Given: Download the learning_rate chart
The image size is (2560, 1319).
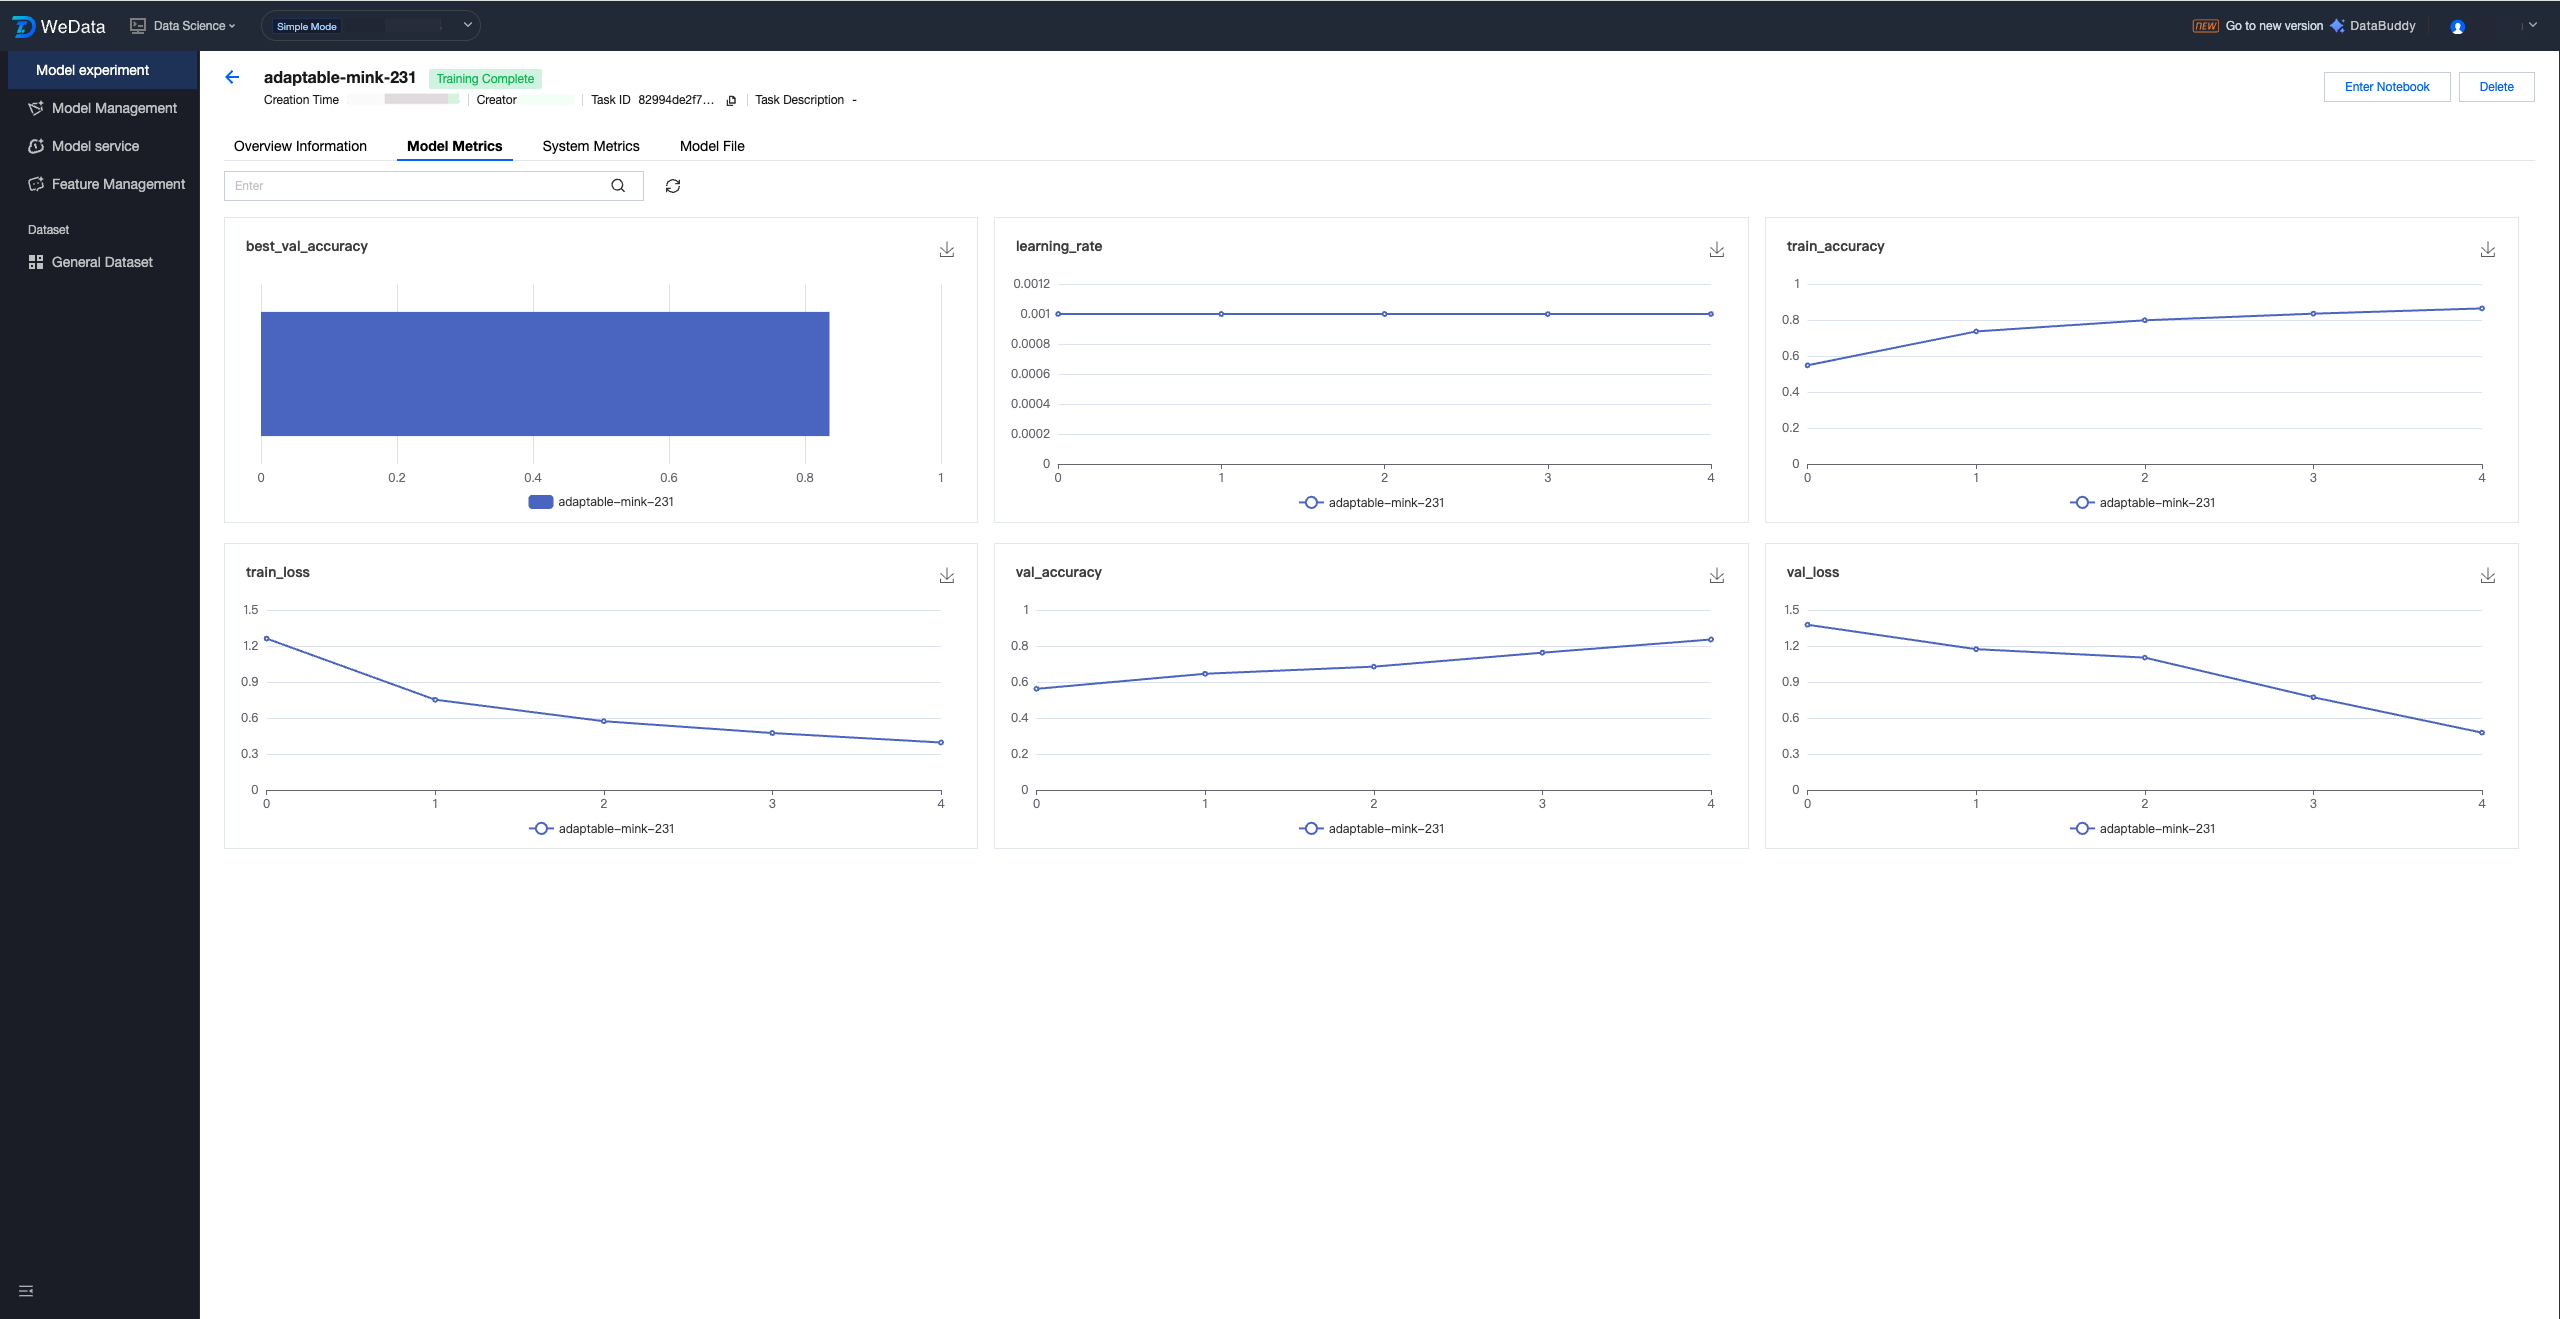Looking at the screenshot, I should (1716, 250).
